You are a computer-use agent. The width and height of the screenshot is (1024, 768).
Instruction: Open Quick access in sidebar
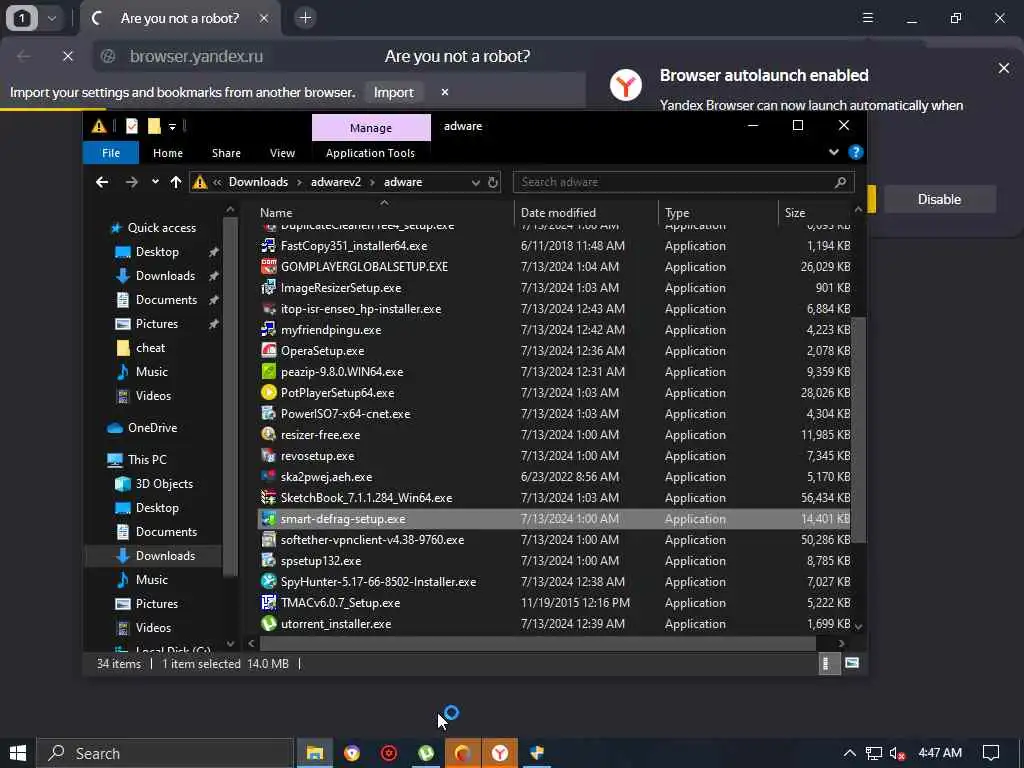pos(161,227)
